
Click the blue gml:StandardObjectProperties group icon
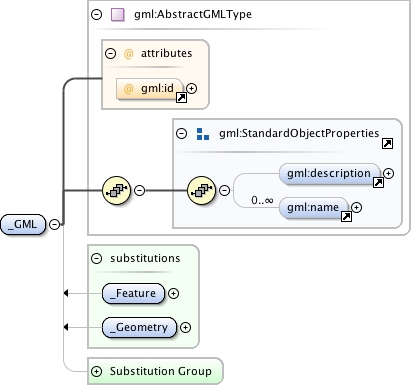[203, 134]
